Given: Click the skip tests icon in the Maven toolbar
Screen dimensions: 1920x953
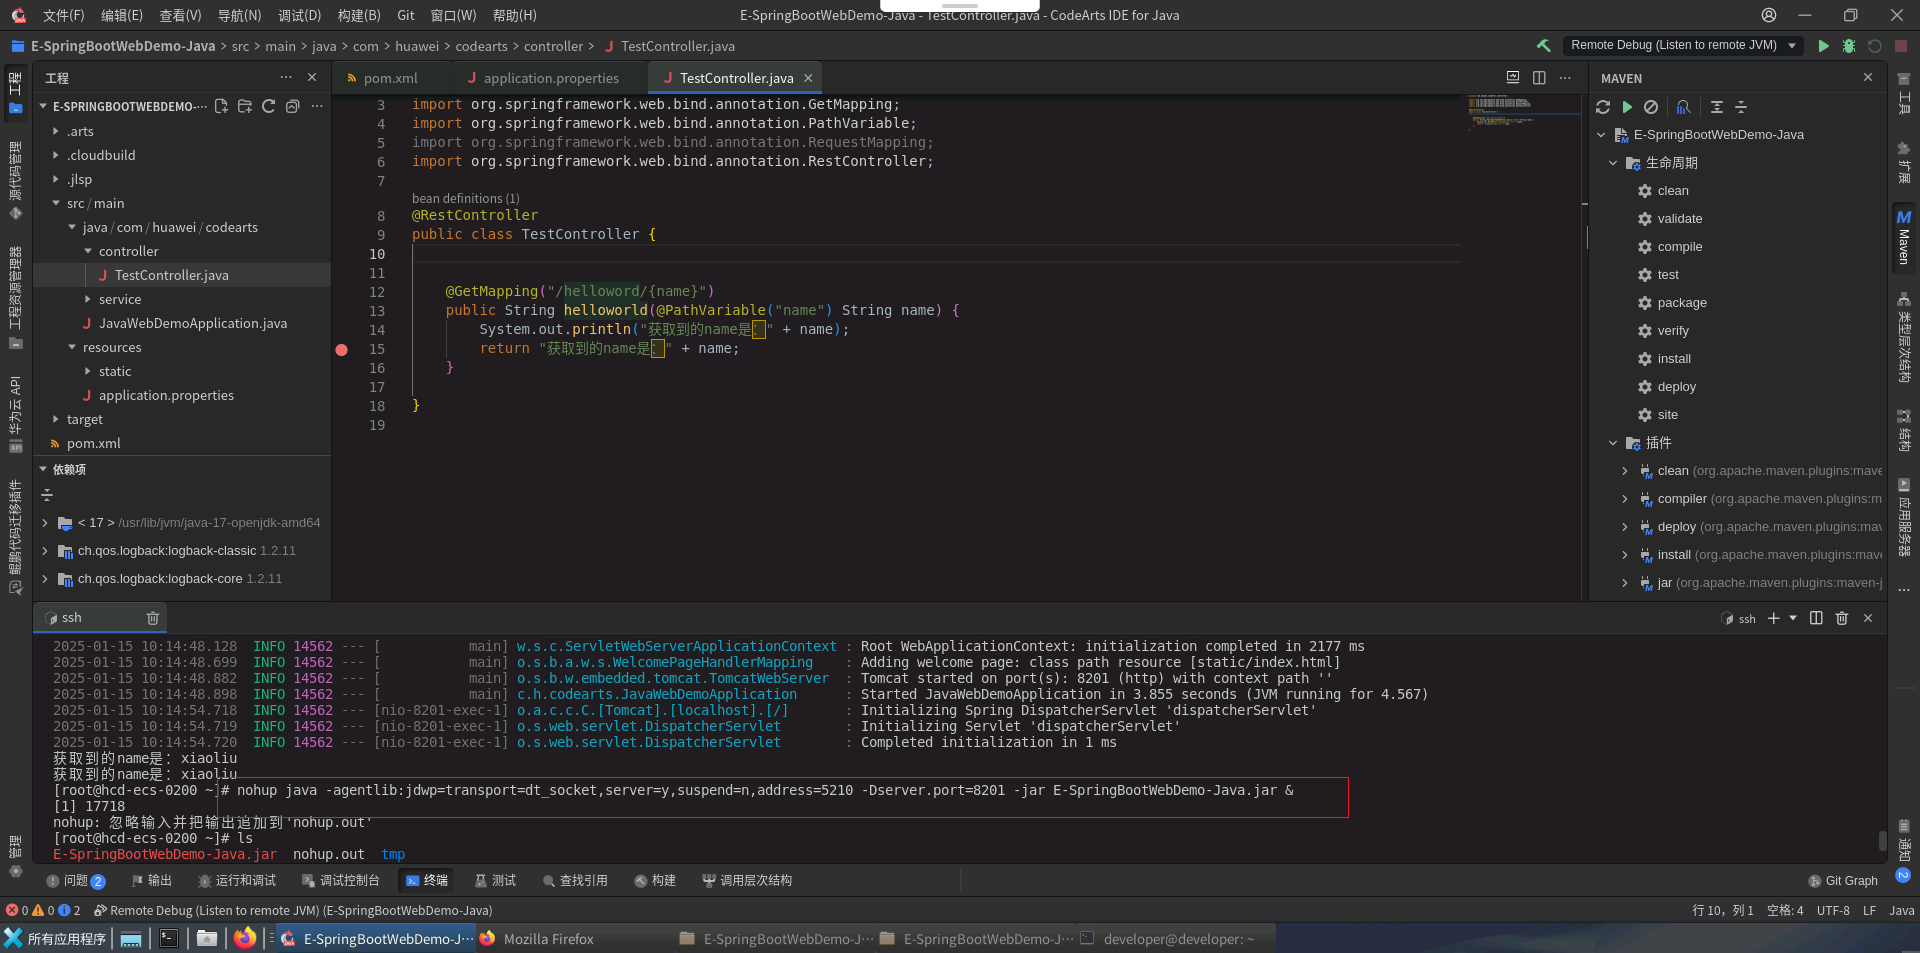Looking at the screenshot, I should (1651, 107).
